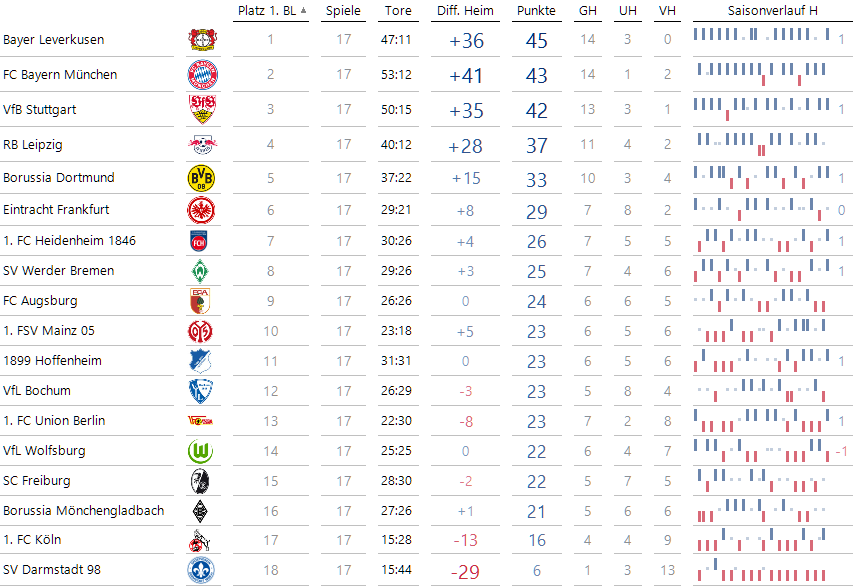Open the Borussia Mönchengladbach team link
865x587 pixels.
point(83,511)
